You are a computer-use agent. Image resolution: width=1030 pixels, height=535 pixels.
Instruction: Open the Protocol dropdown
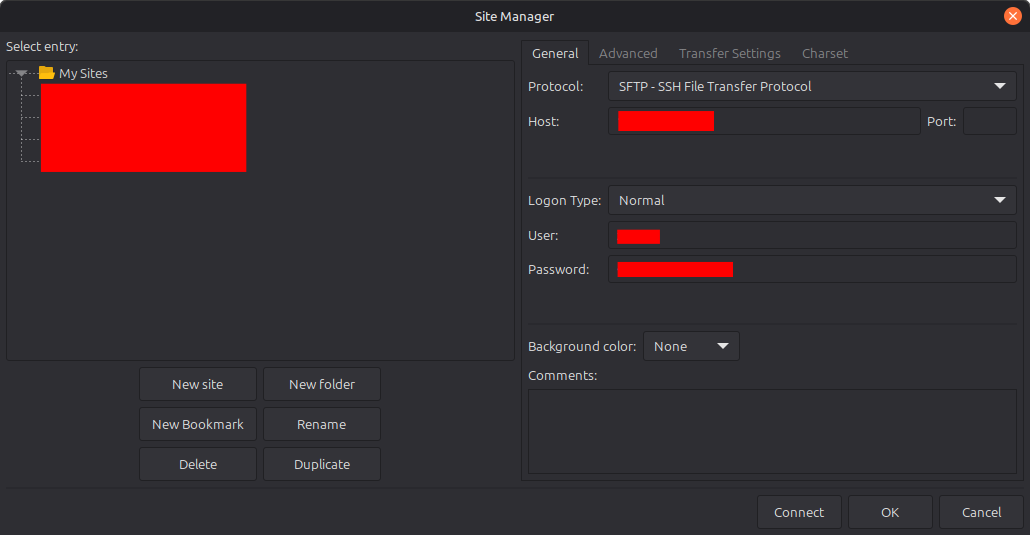click(811, 87)
